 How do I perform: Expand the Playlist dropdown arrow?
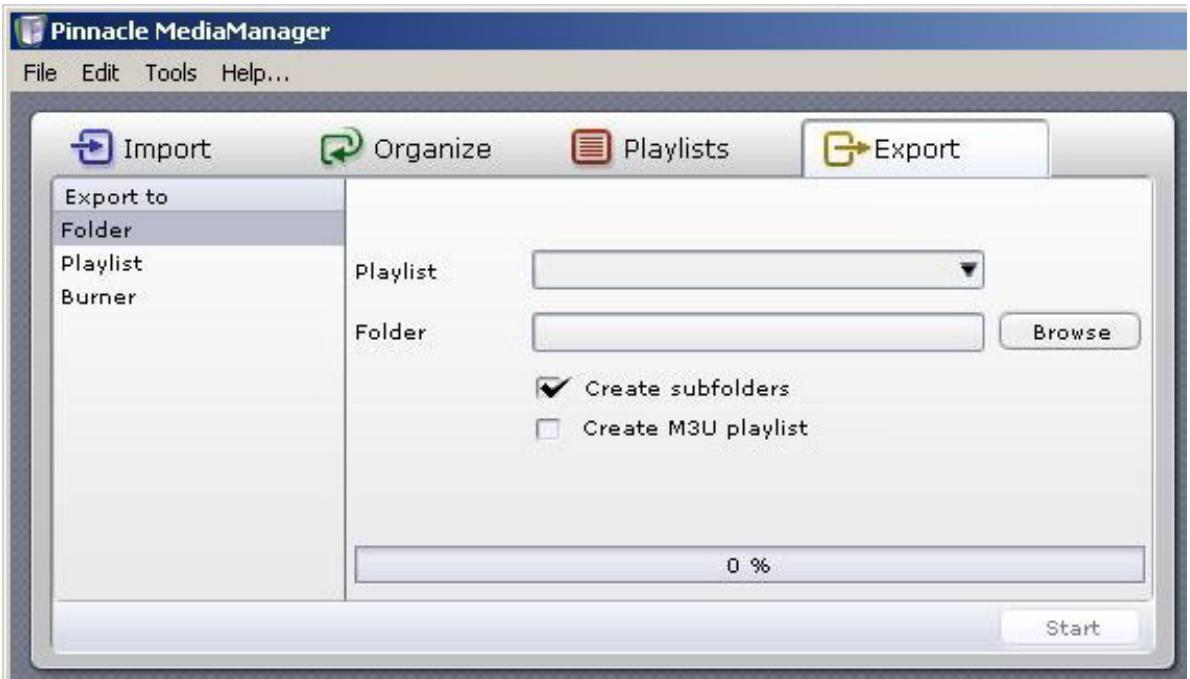coord(968,269)
